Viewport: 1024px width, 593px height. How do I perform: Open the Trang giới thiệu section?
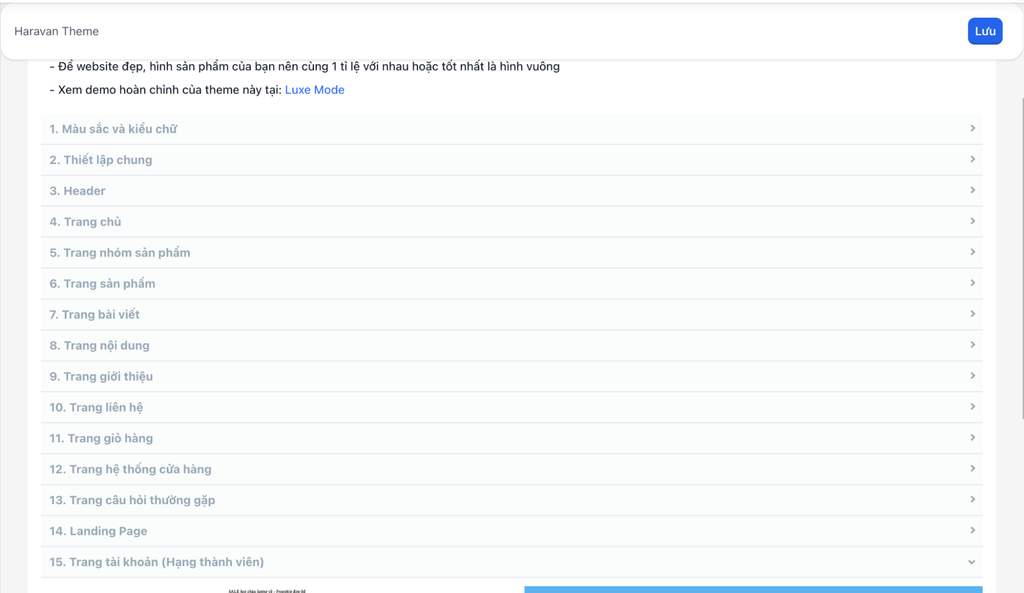click(101, 377)
